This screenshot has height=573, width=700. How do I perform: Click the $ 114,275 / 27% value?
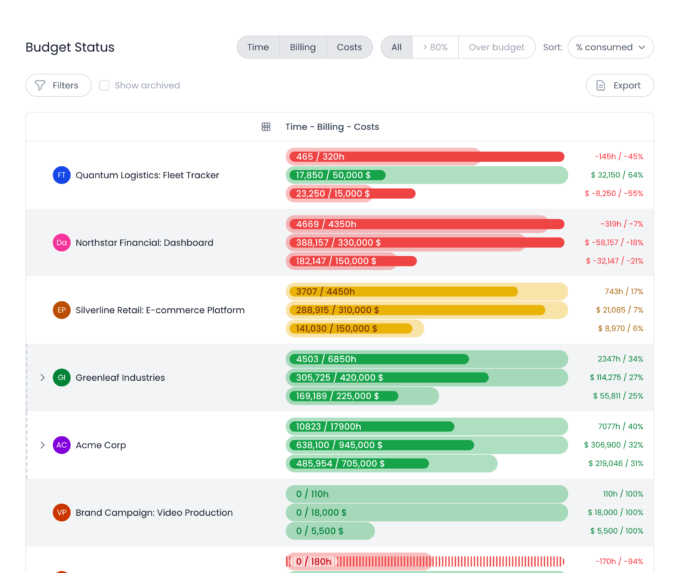[x=617, y=378]
